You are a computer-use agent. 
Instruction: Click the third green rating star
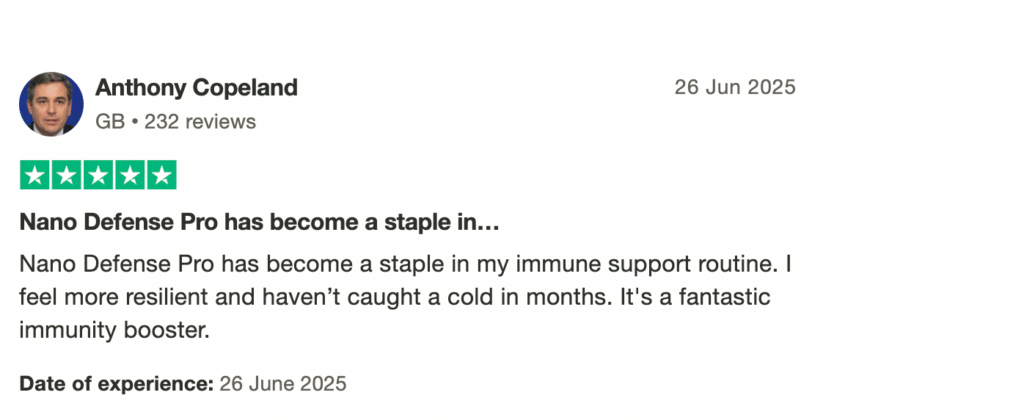98,175
